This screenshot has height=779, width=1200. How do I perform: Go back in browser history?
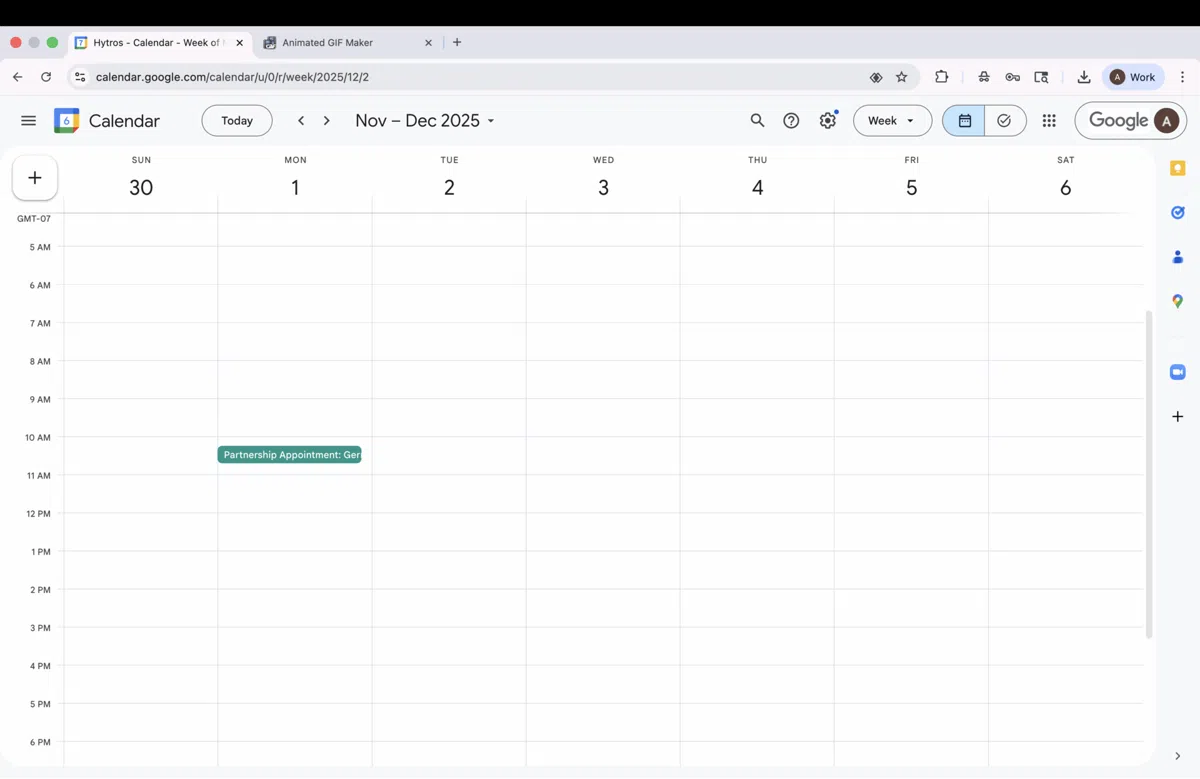coord(17,77)
